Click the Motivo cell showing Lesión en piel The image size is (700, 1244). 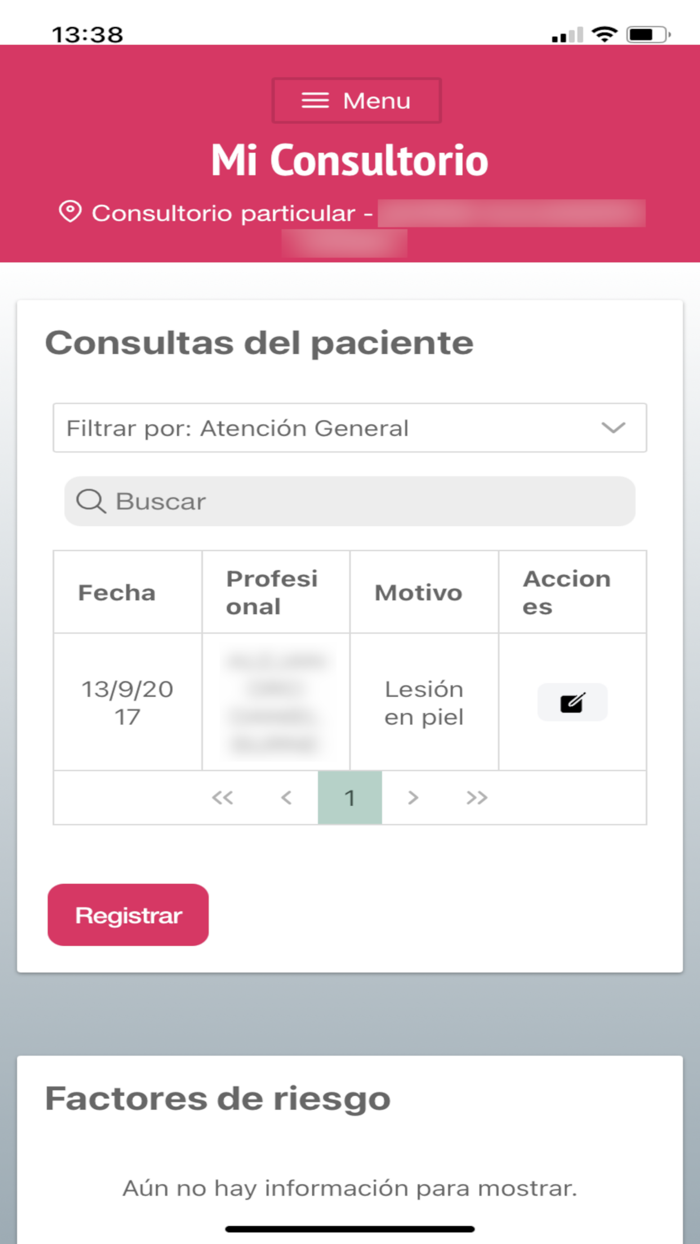423,702
